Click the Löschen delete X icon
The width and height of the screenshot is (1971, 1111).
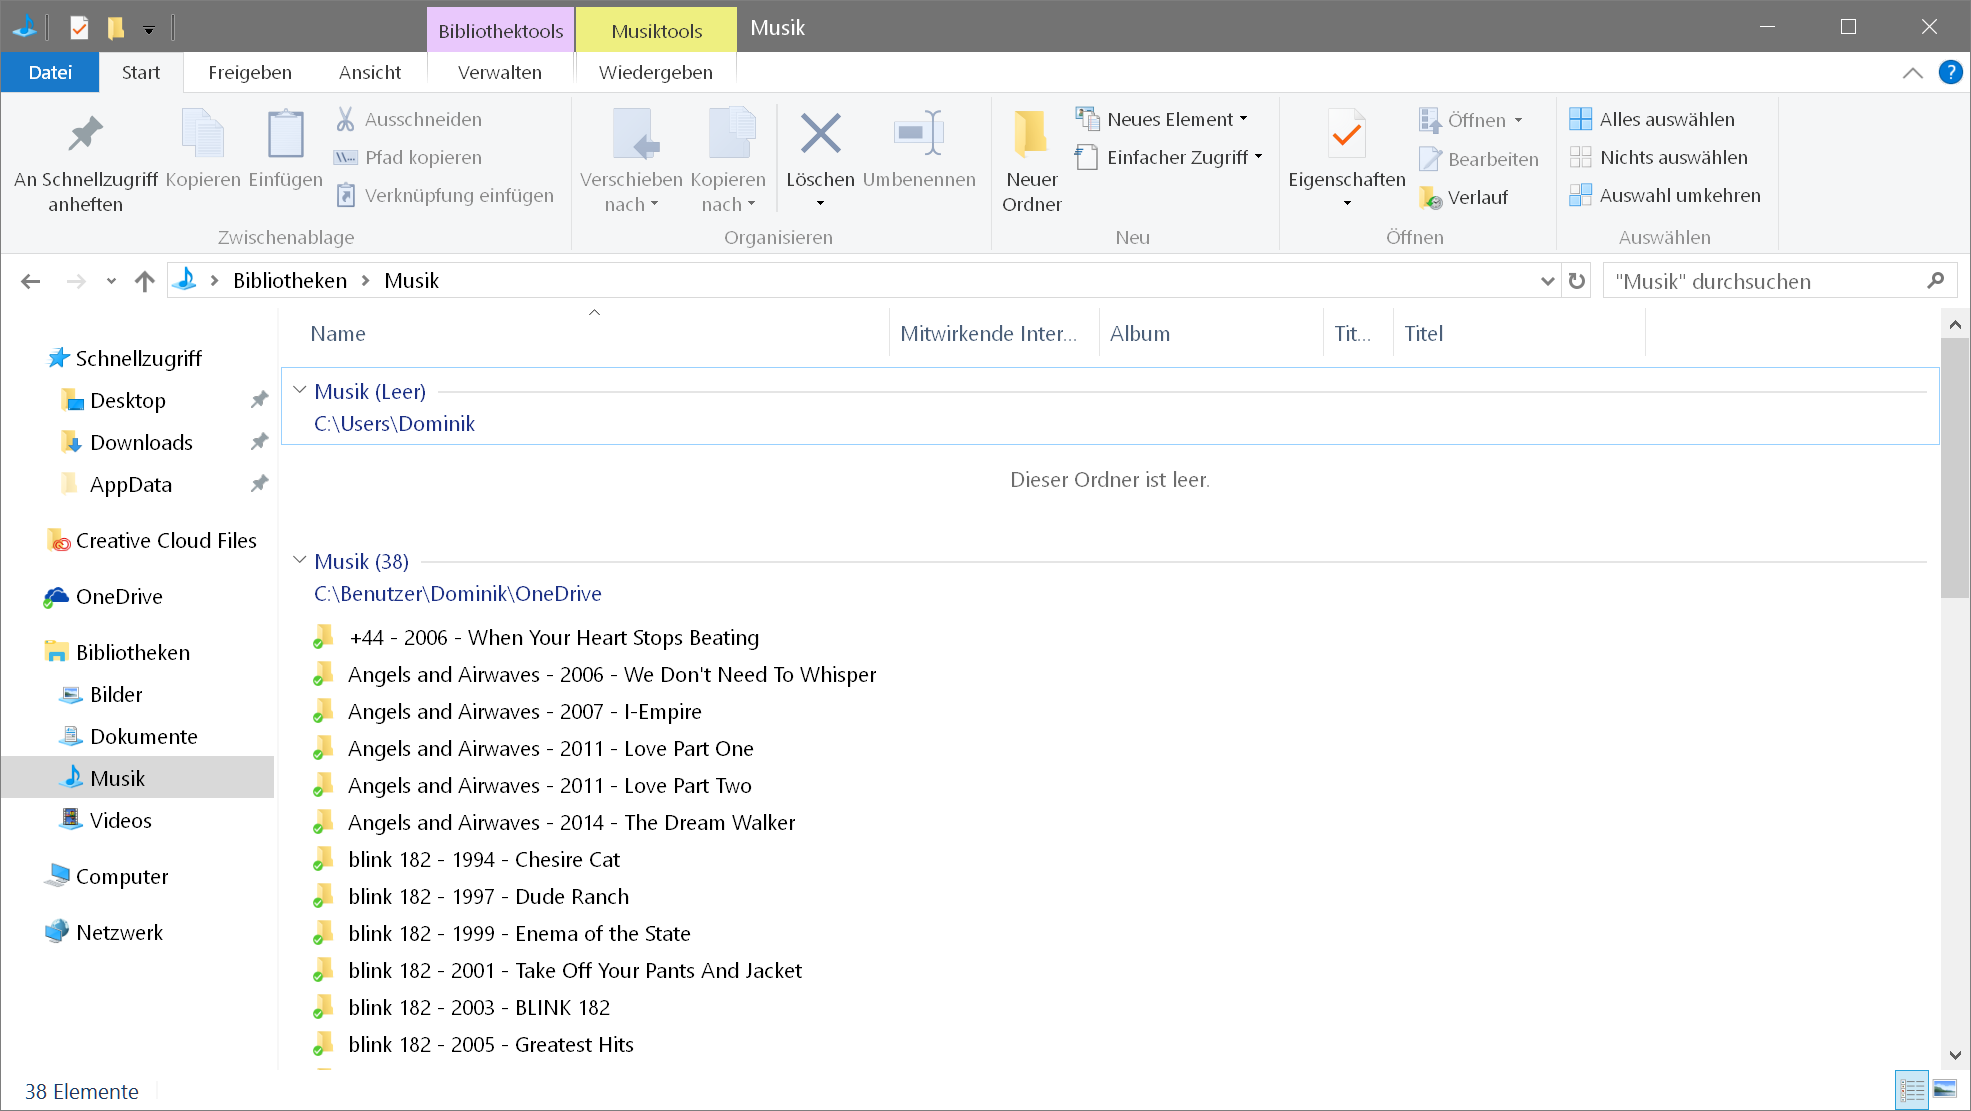pos(820,134)
